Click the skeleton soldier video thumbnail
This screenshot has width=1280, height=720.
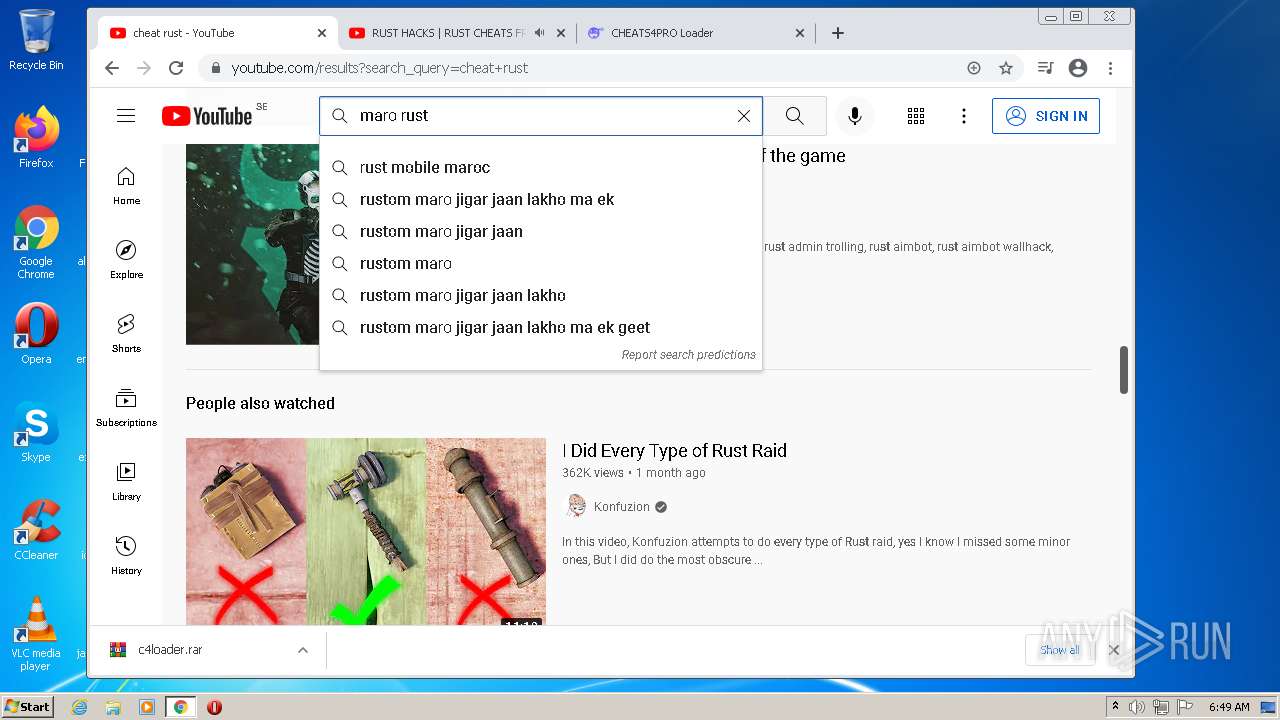coord(252,244)
